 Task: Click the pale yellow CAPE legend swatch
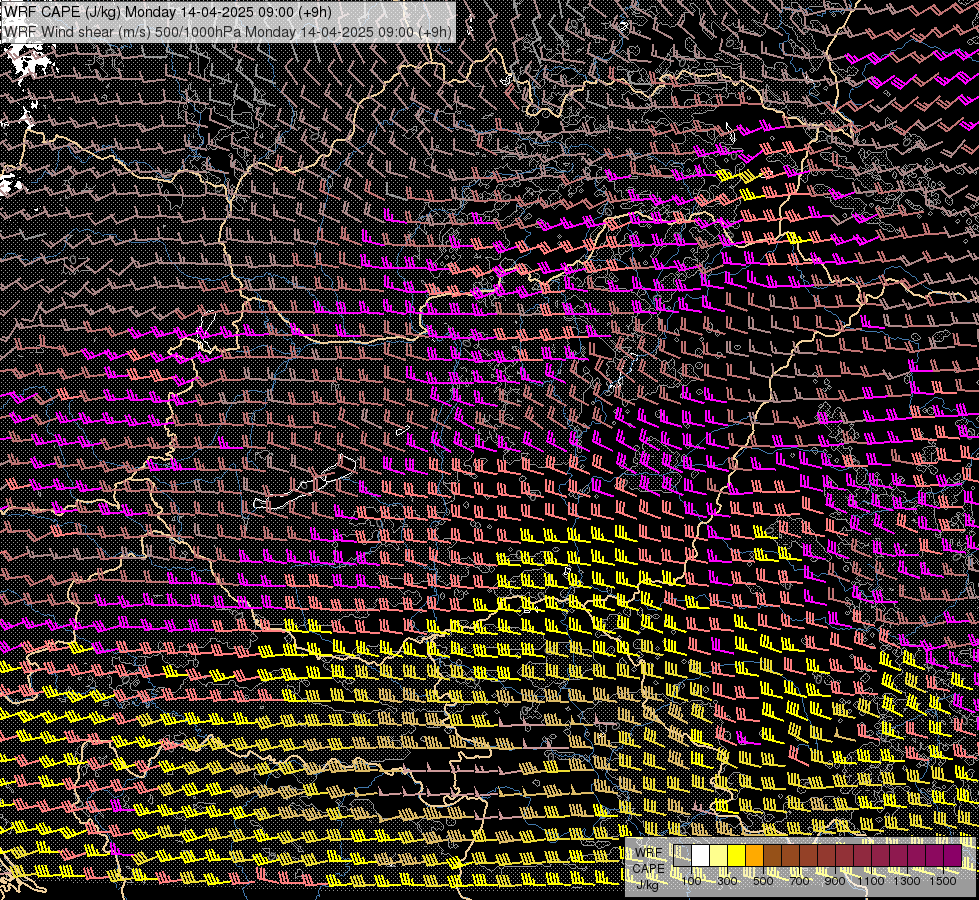[719, 855]
